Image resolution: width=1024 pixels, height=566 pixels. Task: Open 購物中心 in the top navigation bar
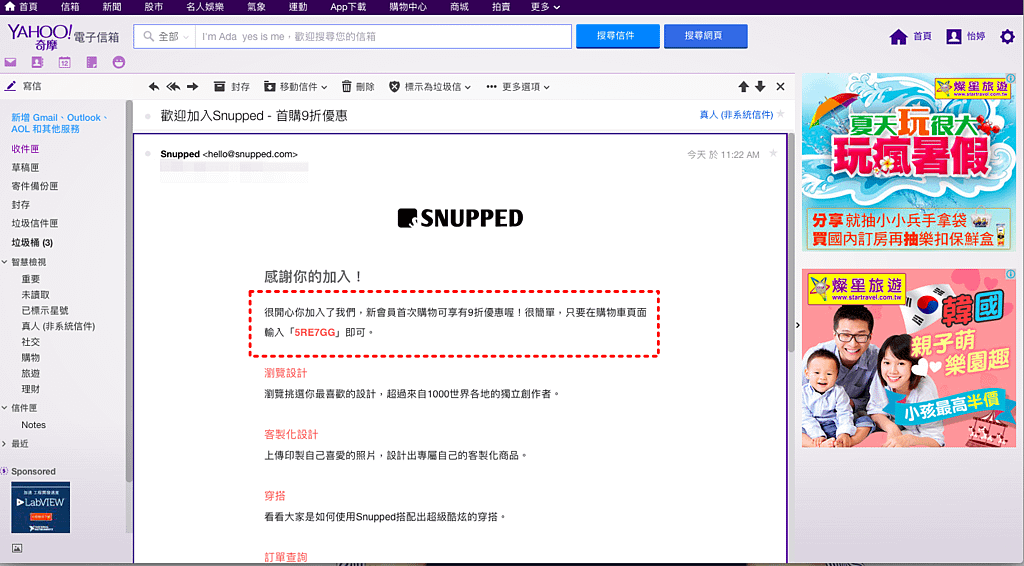click(x=408, y=7)
